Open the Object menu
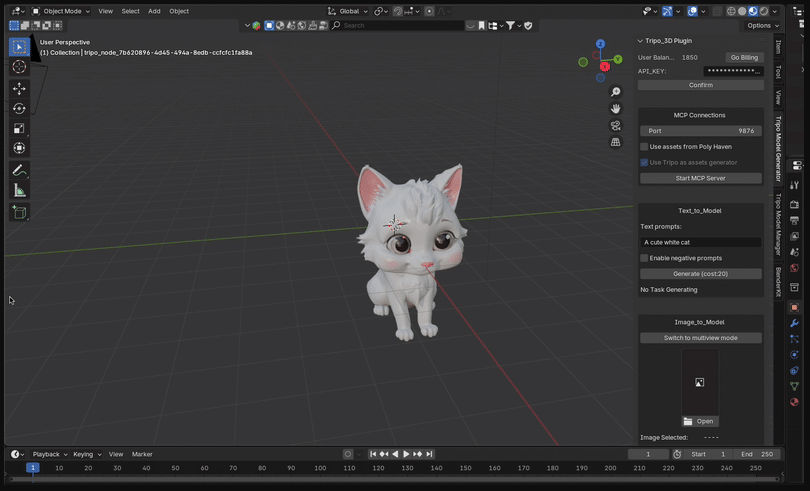 click(179, 11)
